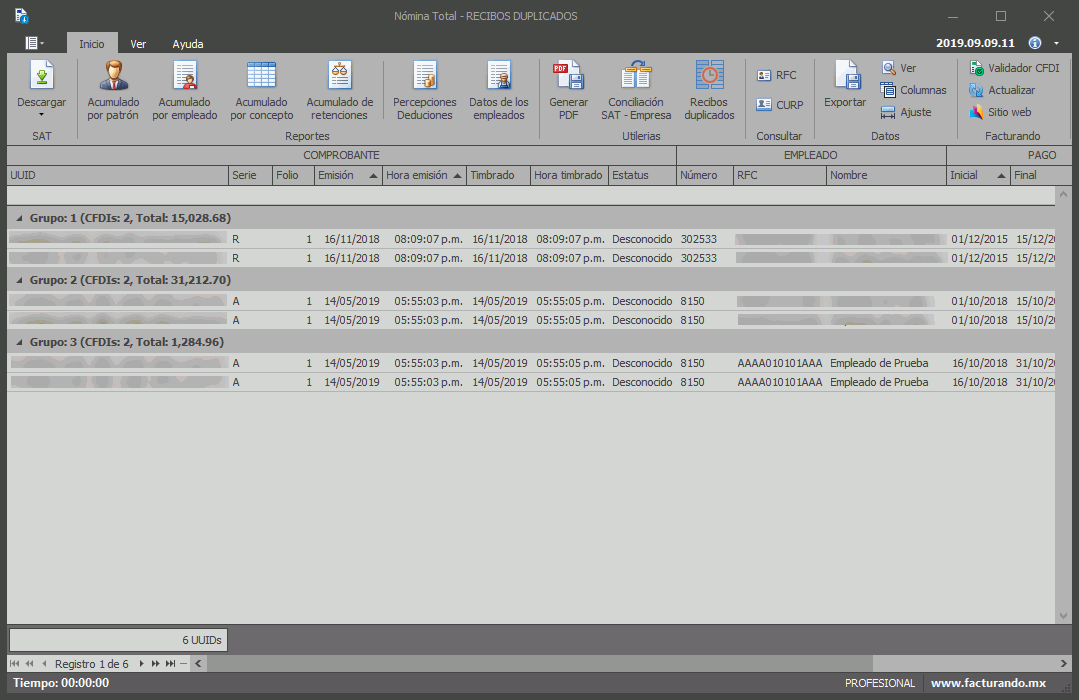Collapse the Grupo: 2 row group
This screenshot has width=1079, height=700.
(x=19, y=280)
